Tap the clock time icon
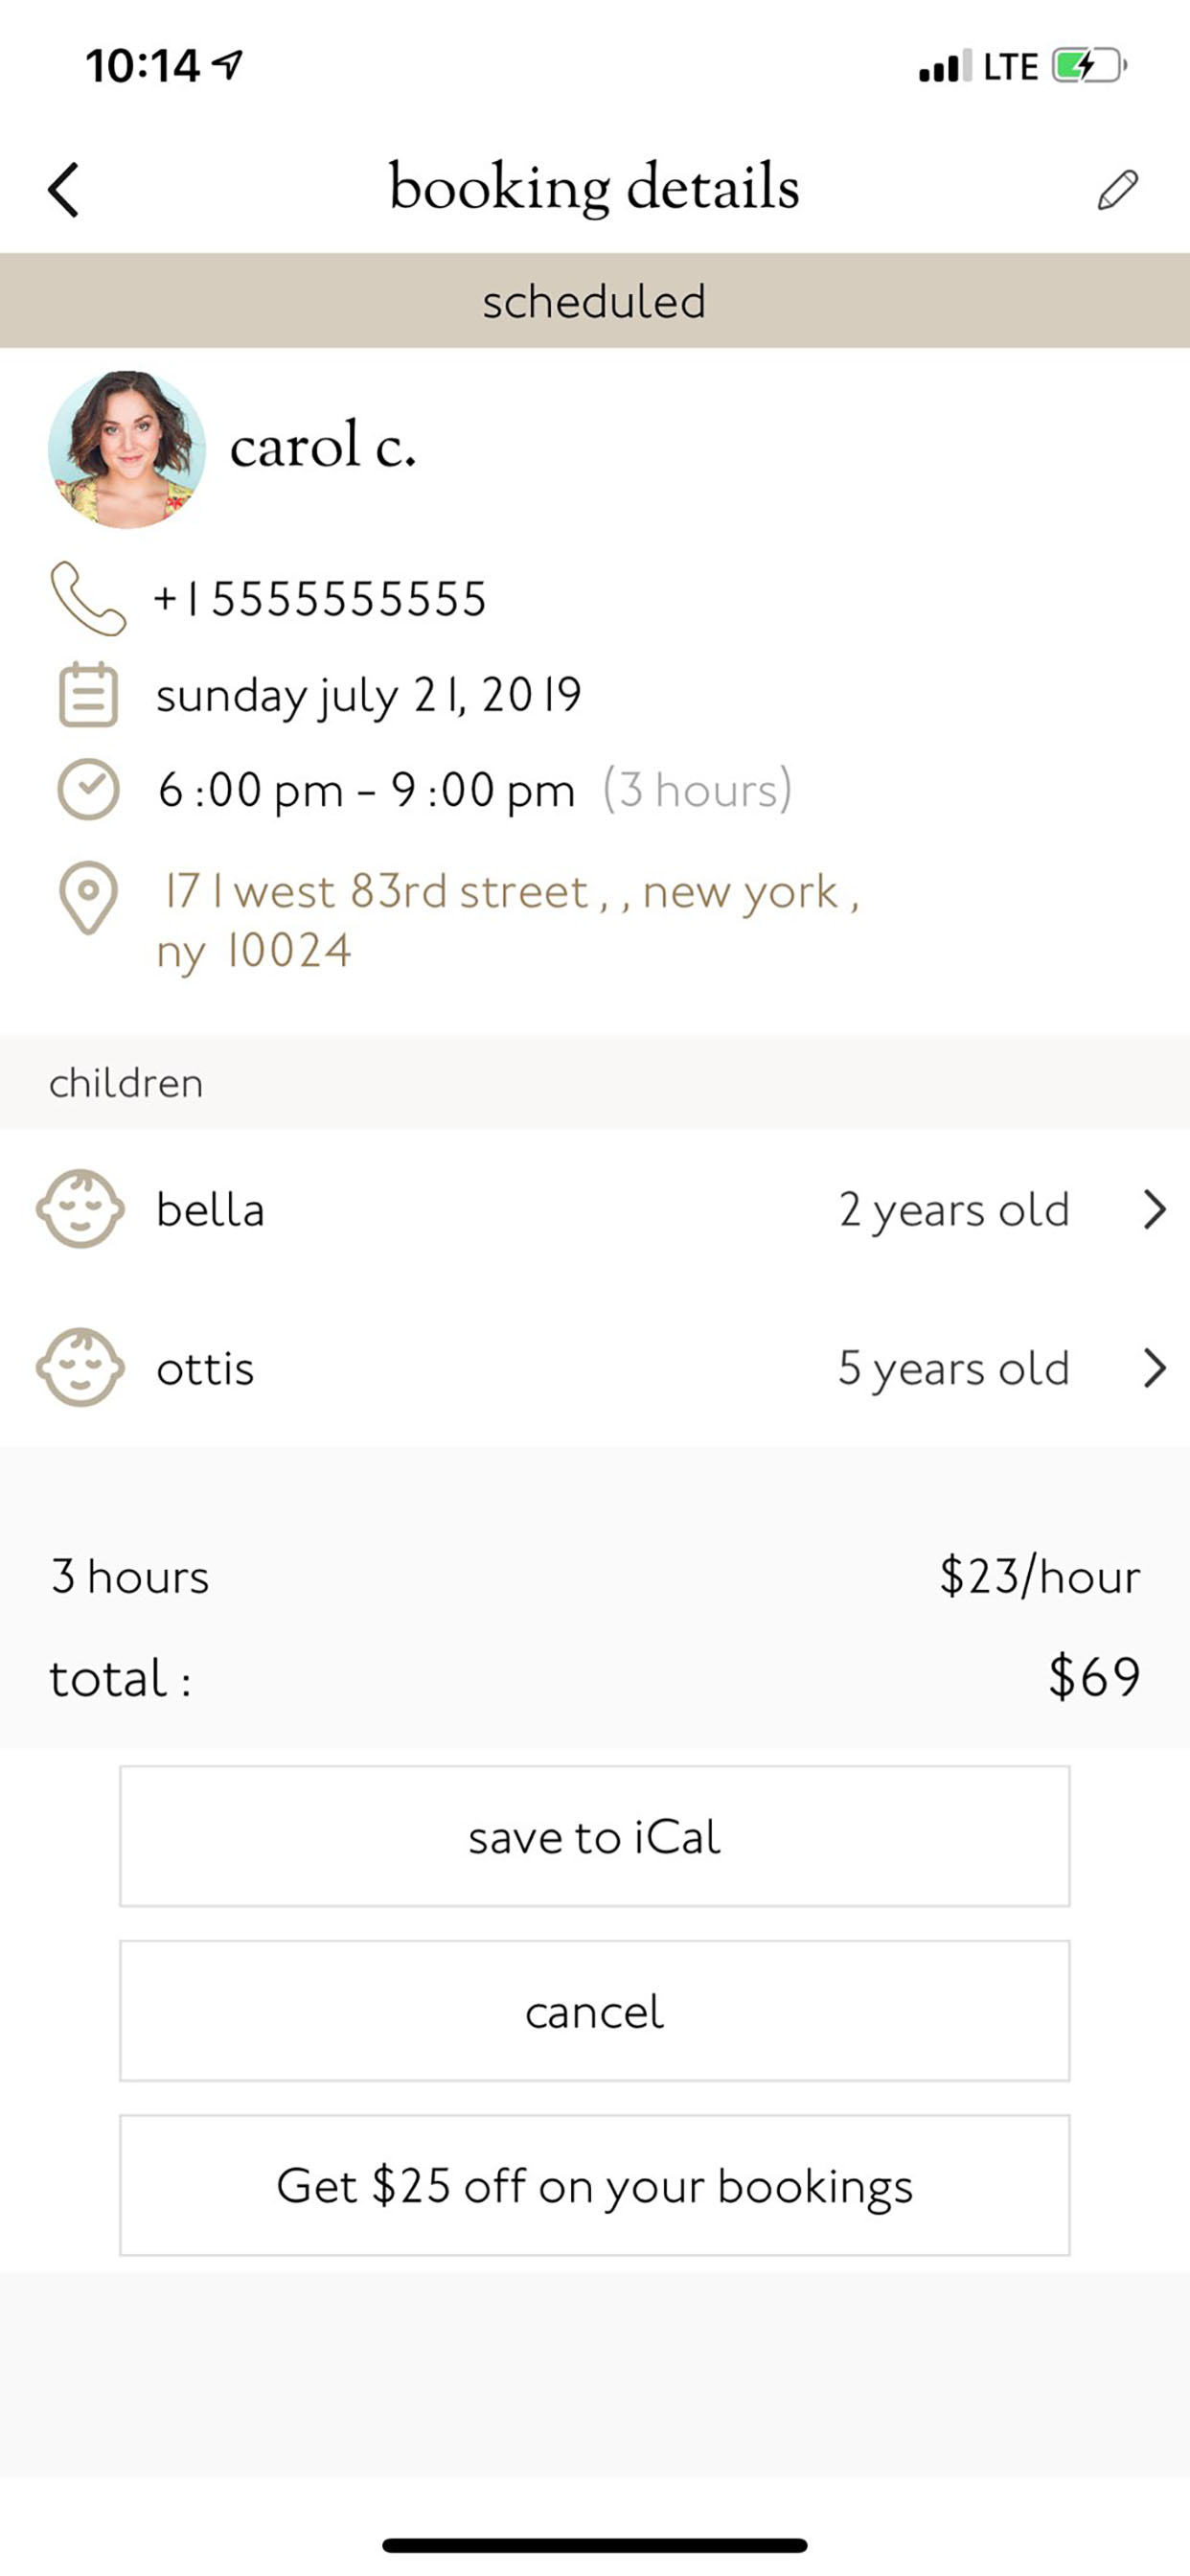The image size is (1190, 2576). click(88, 790)
